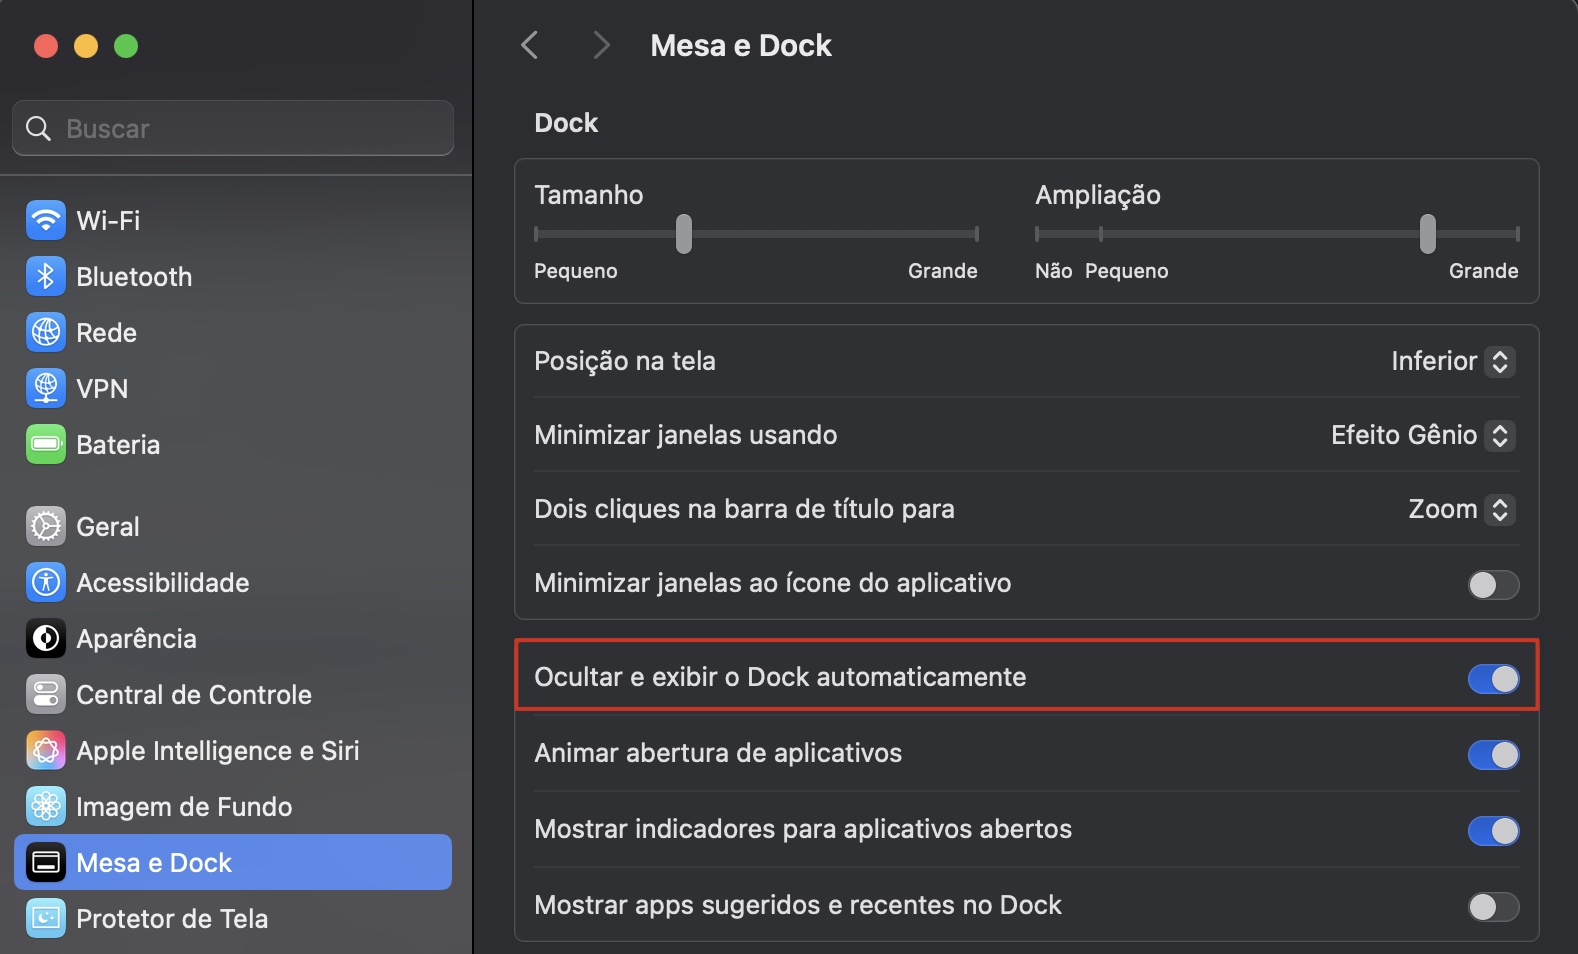Open VPN settings pane
1578x954 pixels.
click(x=233, y=388)
